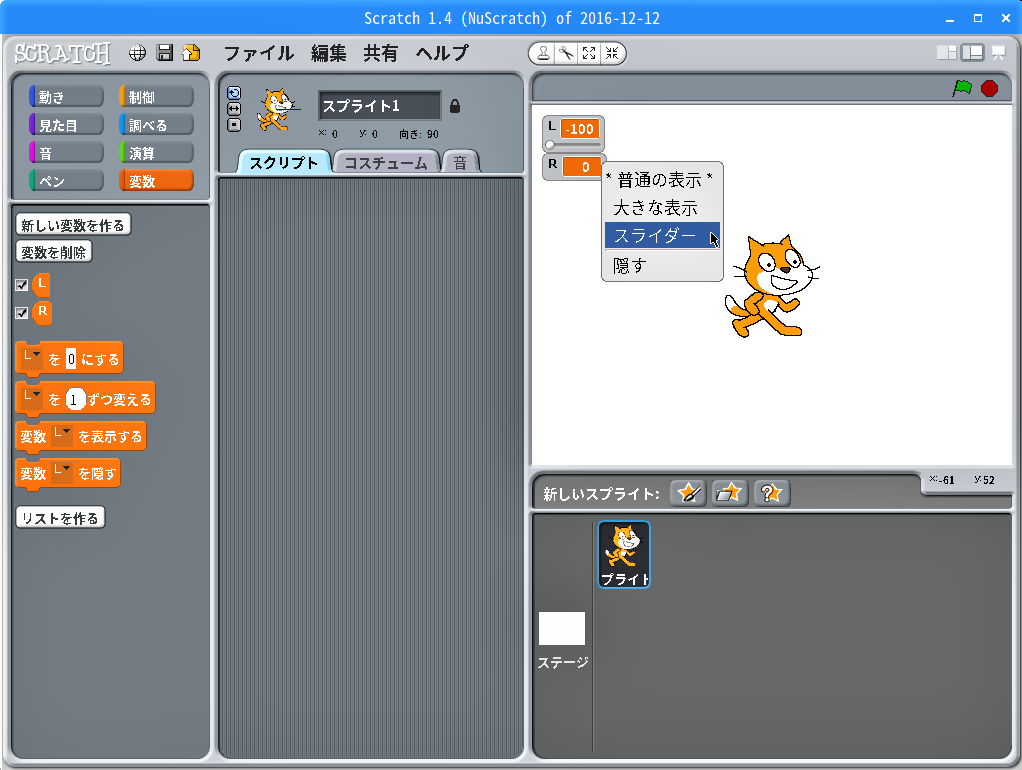
Task: Set rotation style to can rotate
Action: point(234,93)
